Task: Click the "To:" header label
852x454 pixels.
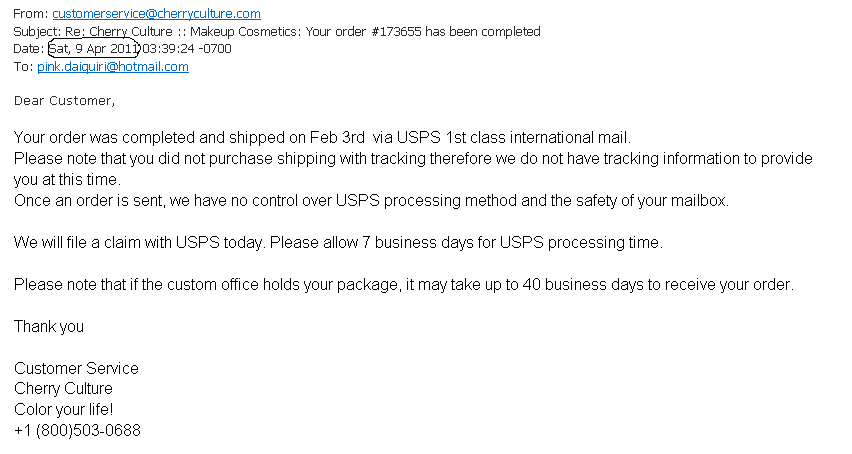Action: click(23, 67)
